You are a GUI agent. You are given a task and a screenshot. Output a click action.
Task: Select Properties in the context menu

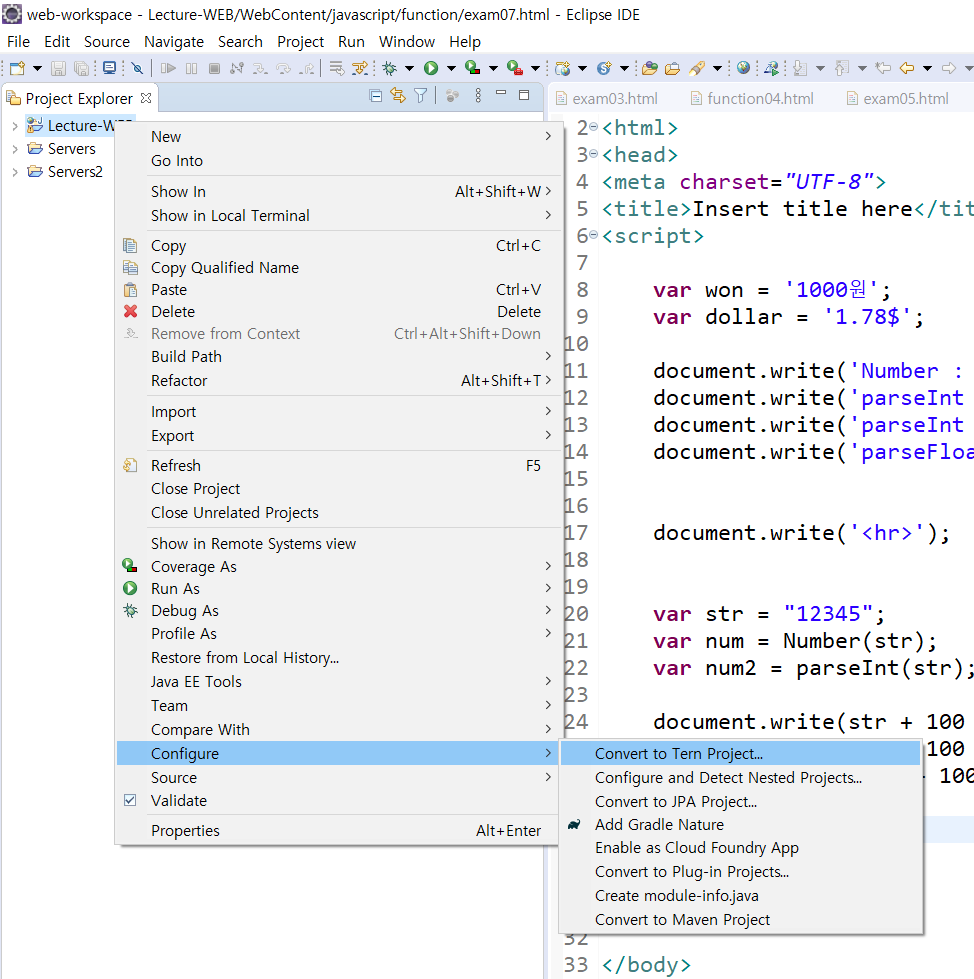click(x=190, y=830)
